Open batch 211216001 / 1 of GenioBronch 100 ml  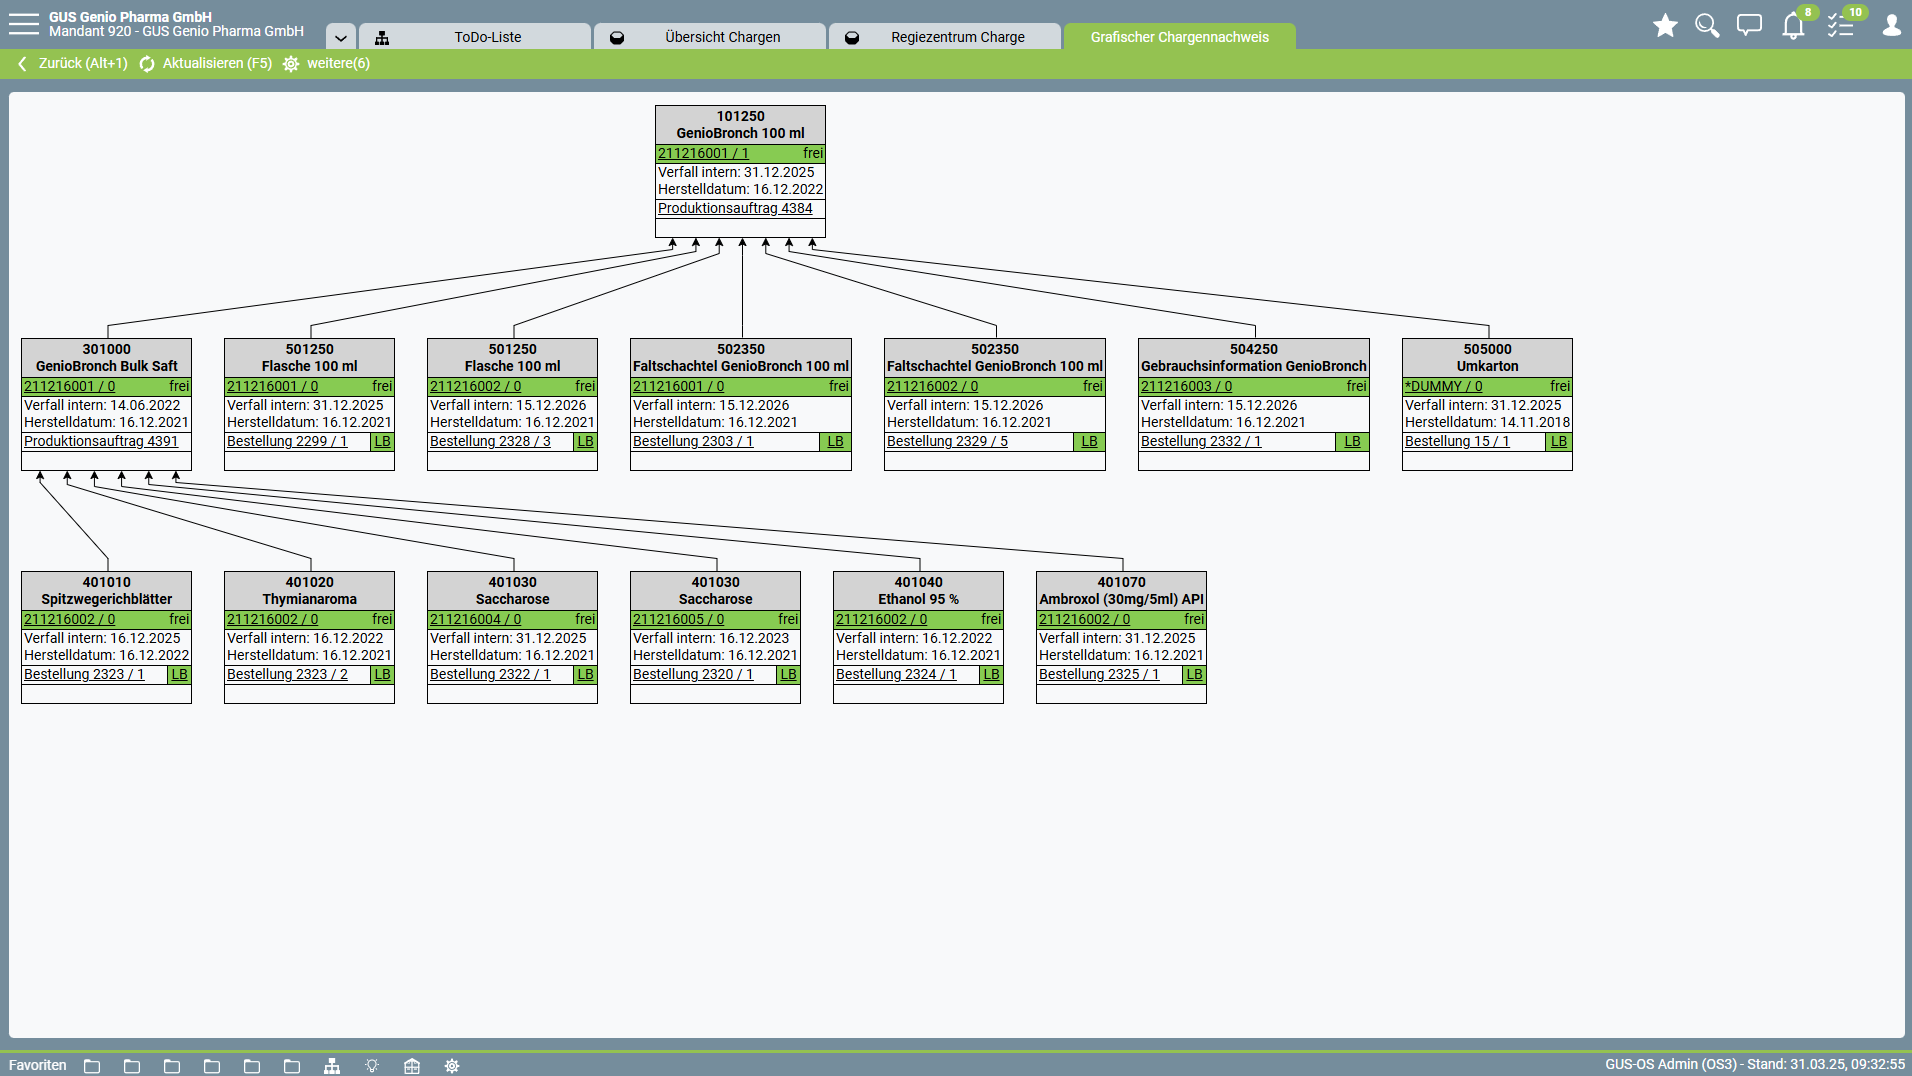703,153
